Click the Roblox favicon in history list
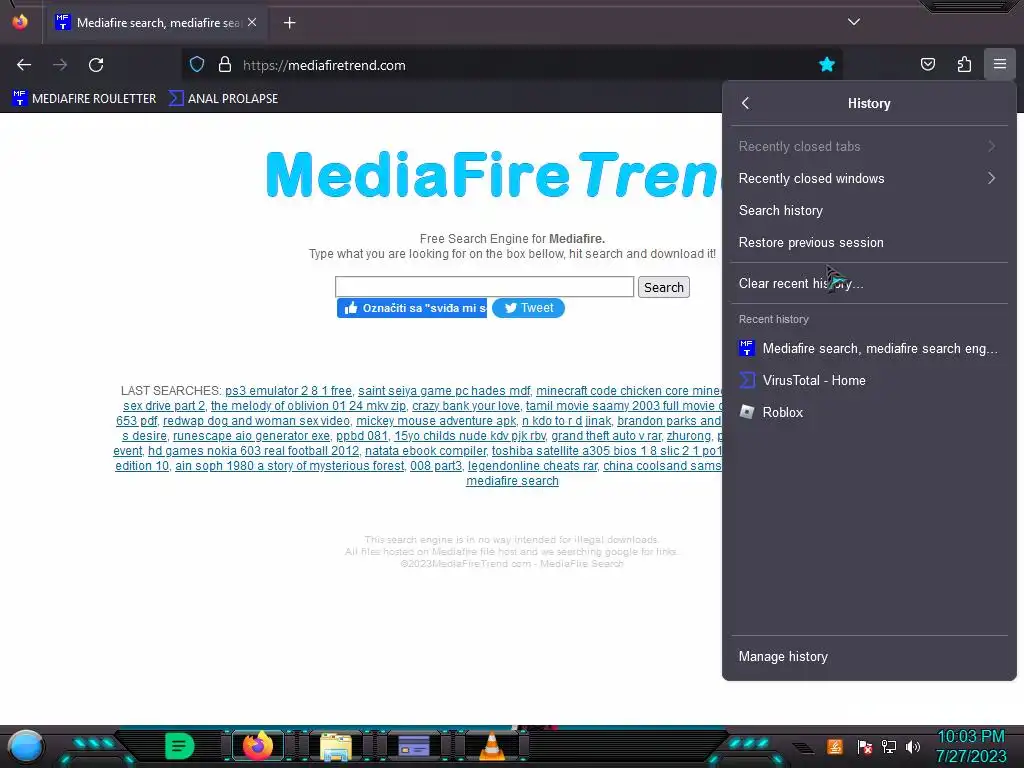The image size is (1024, 768). click(x=746, y=411)
